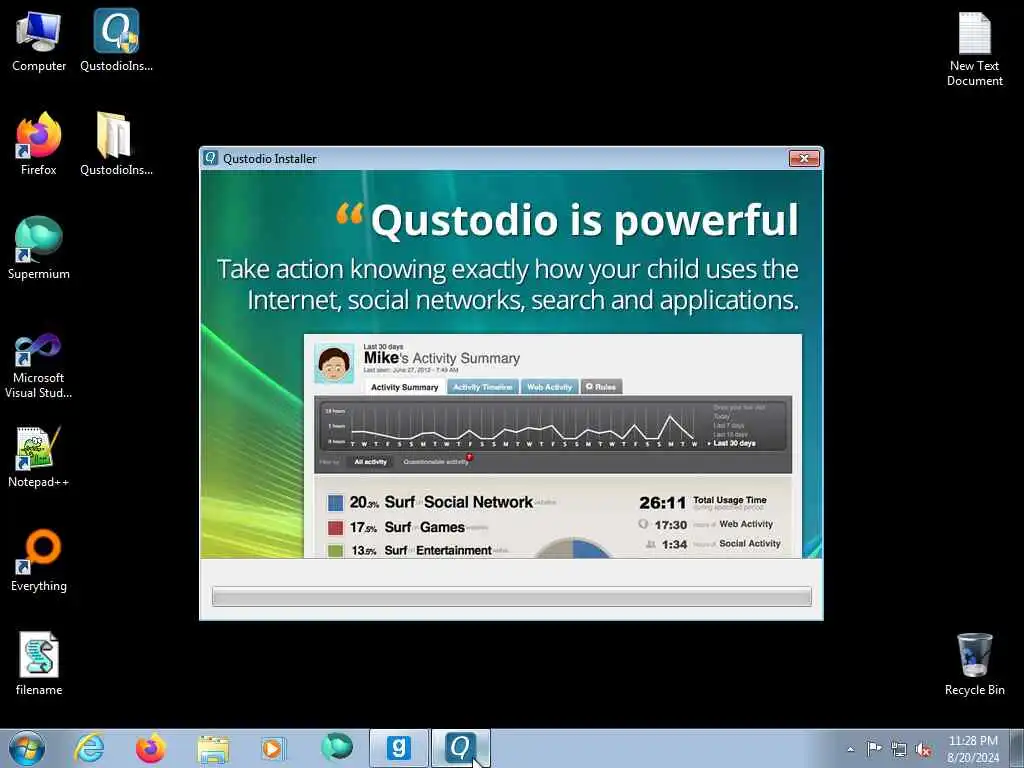Click the Activity Summary tab in preview

click(x=404, y=387)
